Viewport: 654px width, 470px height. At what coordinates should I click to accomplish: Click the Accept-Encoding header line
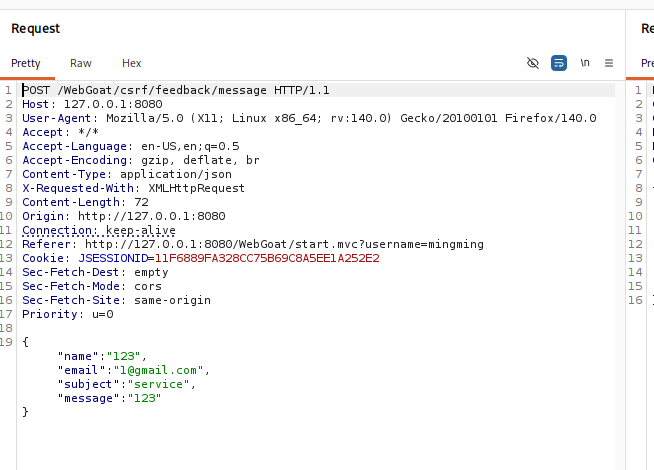click(x=141, y=160)
